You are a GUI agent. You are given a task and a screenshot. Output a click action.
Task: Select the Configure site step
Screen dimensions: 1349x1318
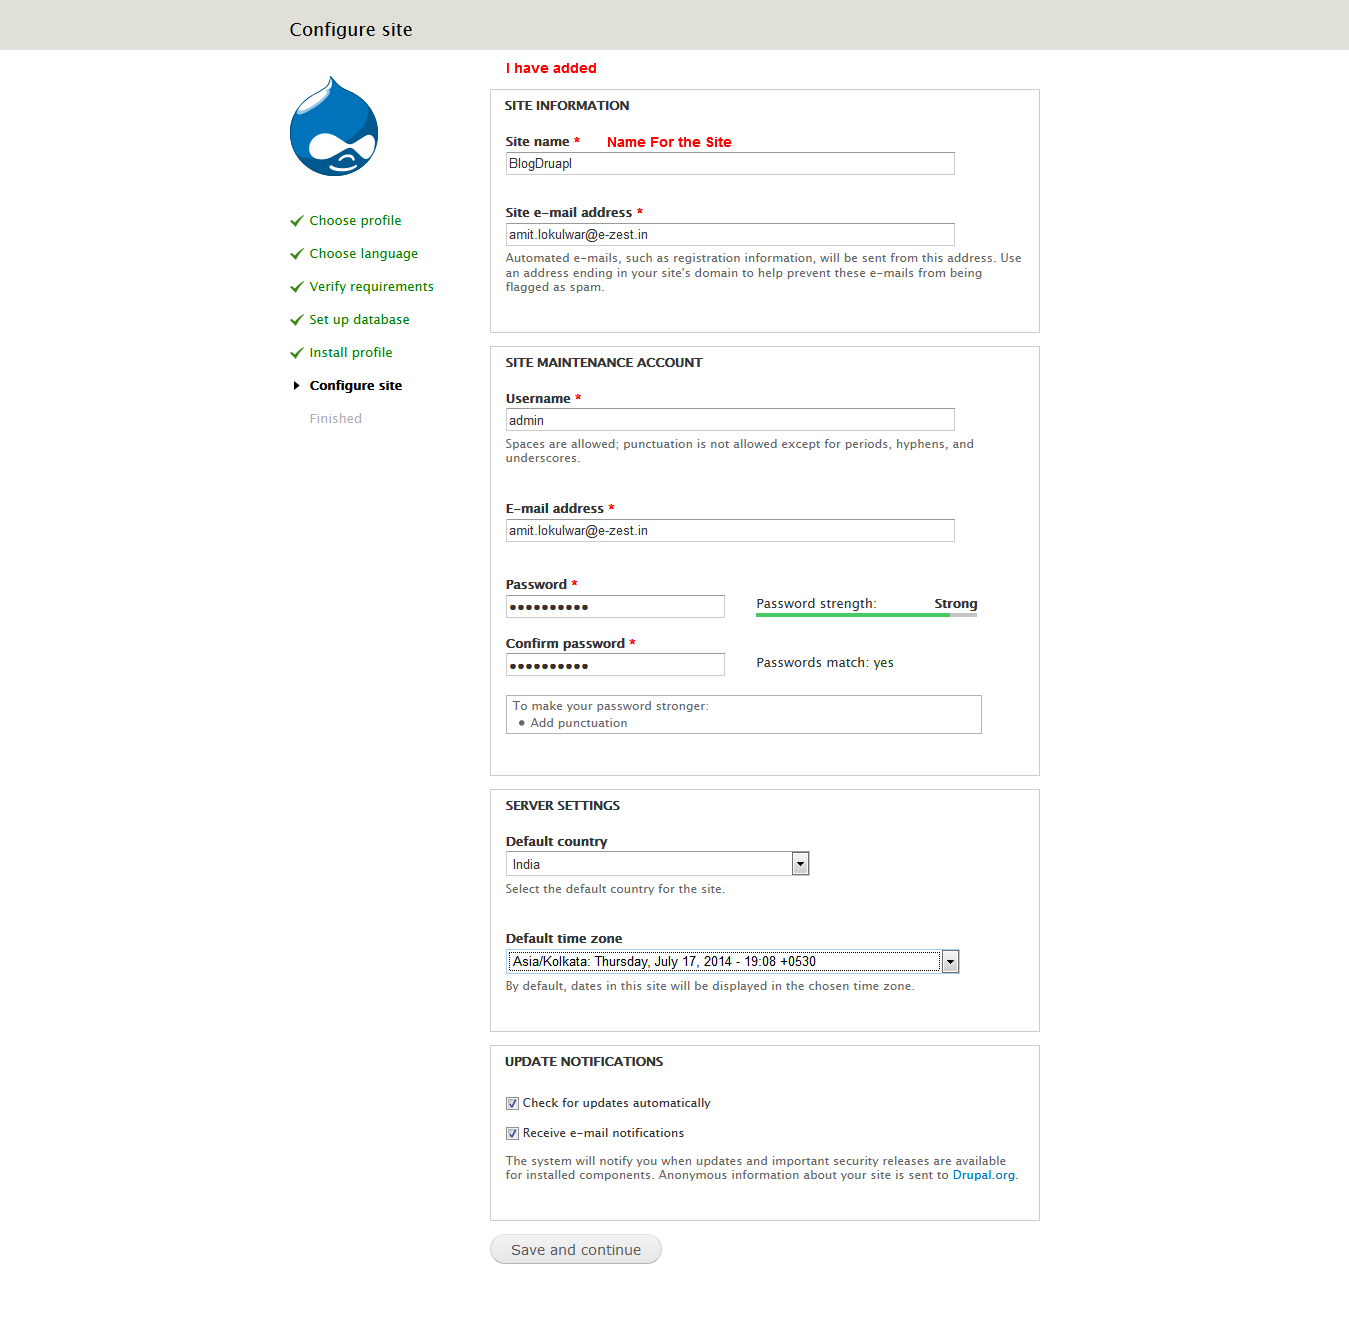(x=355, y=386)
